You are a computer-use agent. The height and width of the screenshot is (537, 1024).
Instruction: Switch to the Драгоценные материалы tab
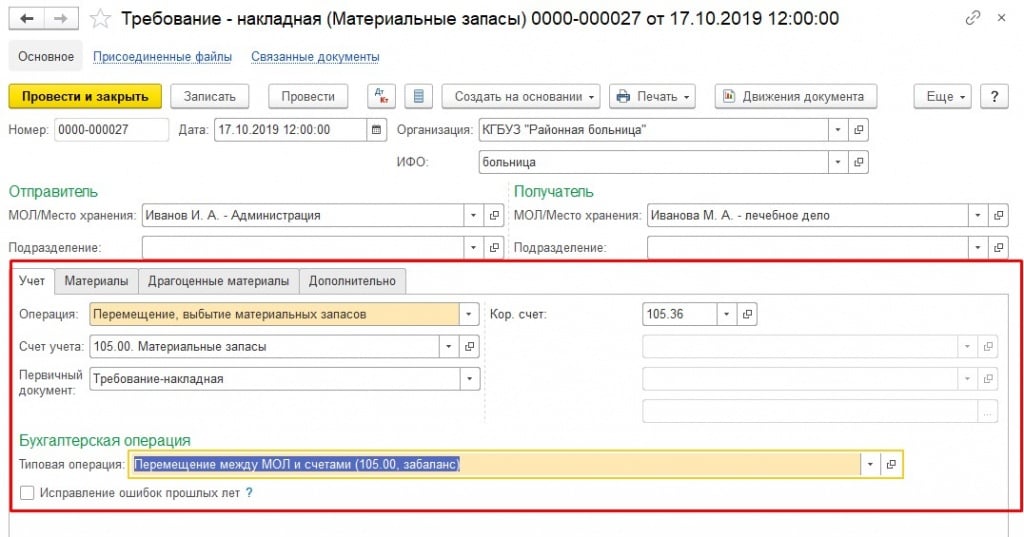point(217,281)
